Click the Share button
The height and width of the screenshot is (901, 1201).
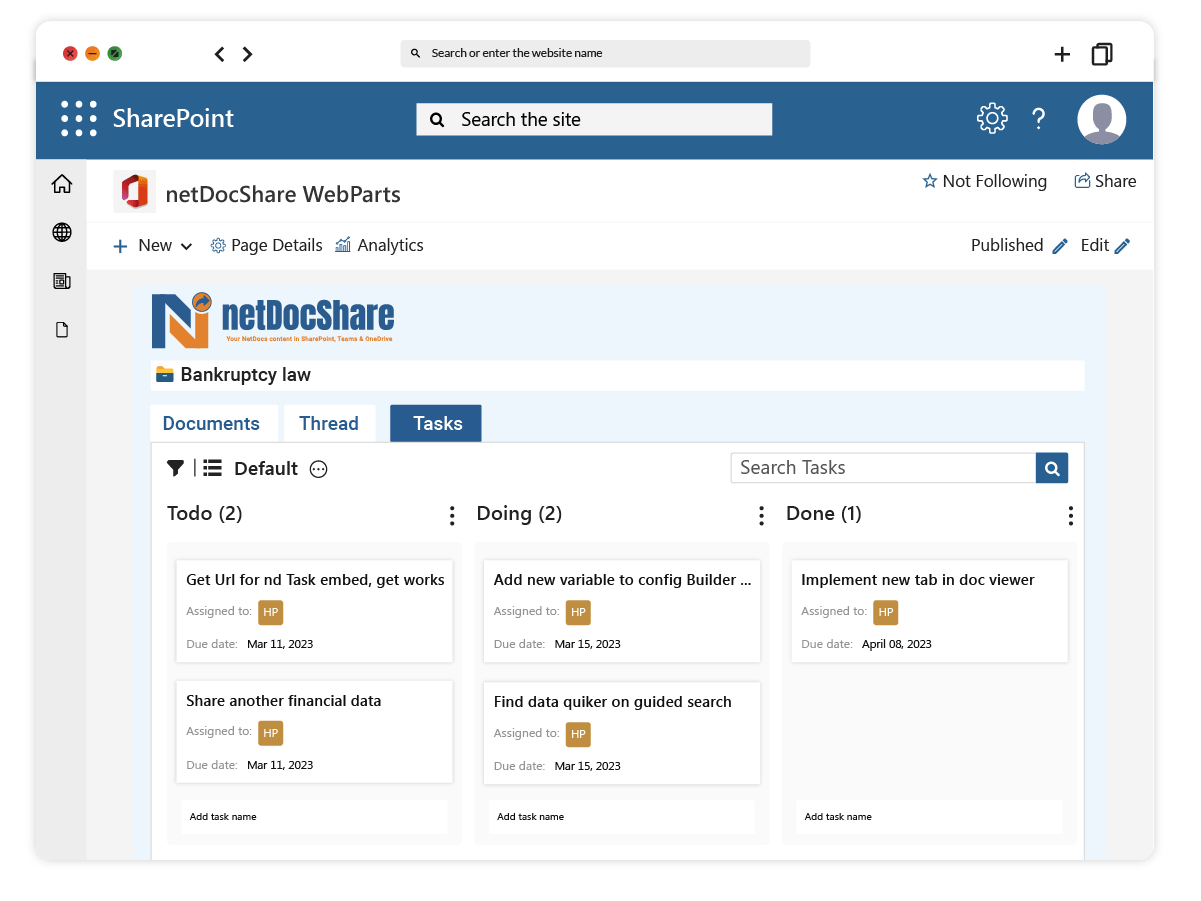click(1105, 181)
